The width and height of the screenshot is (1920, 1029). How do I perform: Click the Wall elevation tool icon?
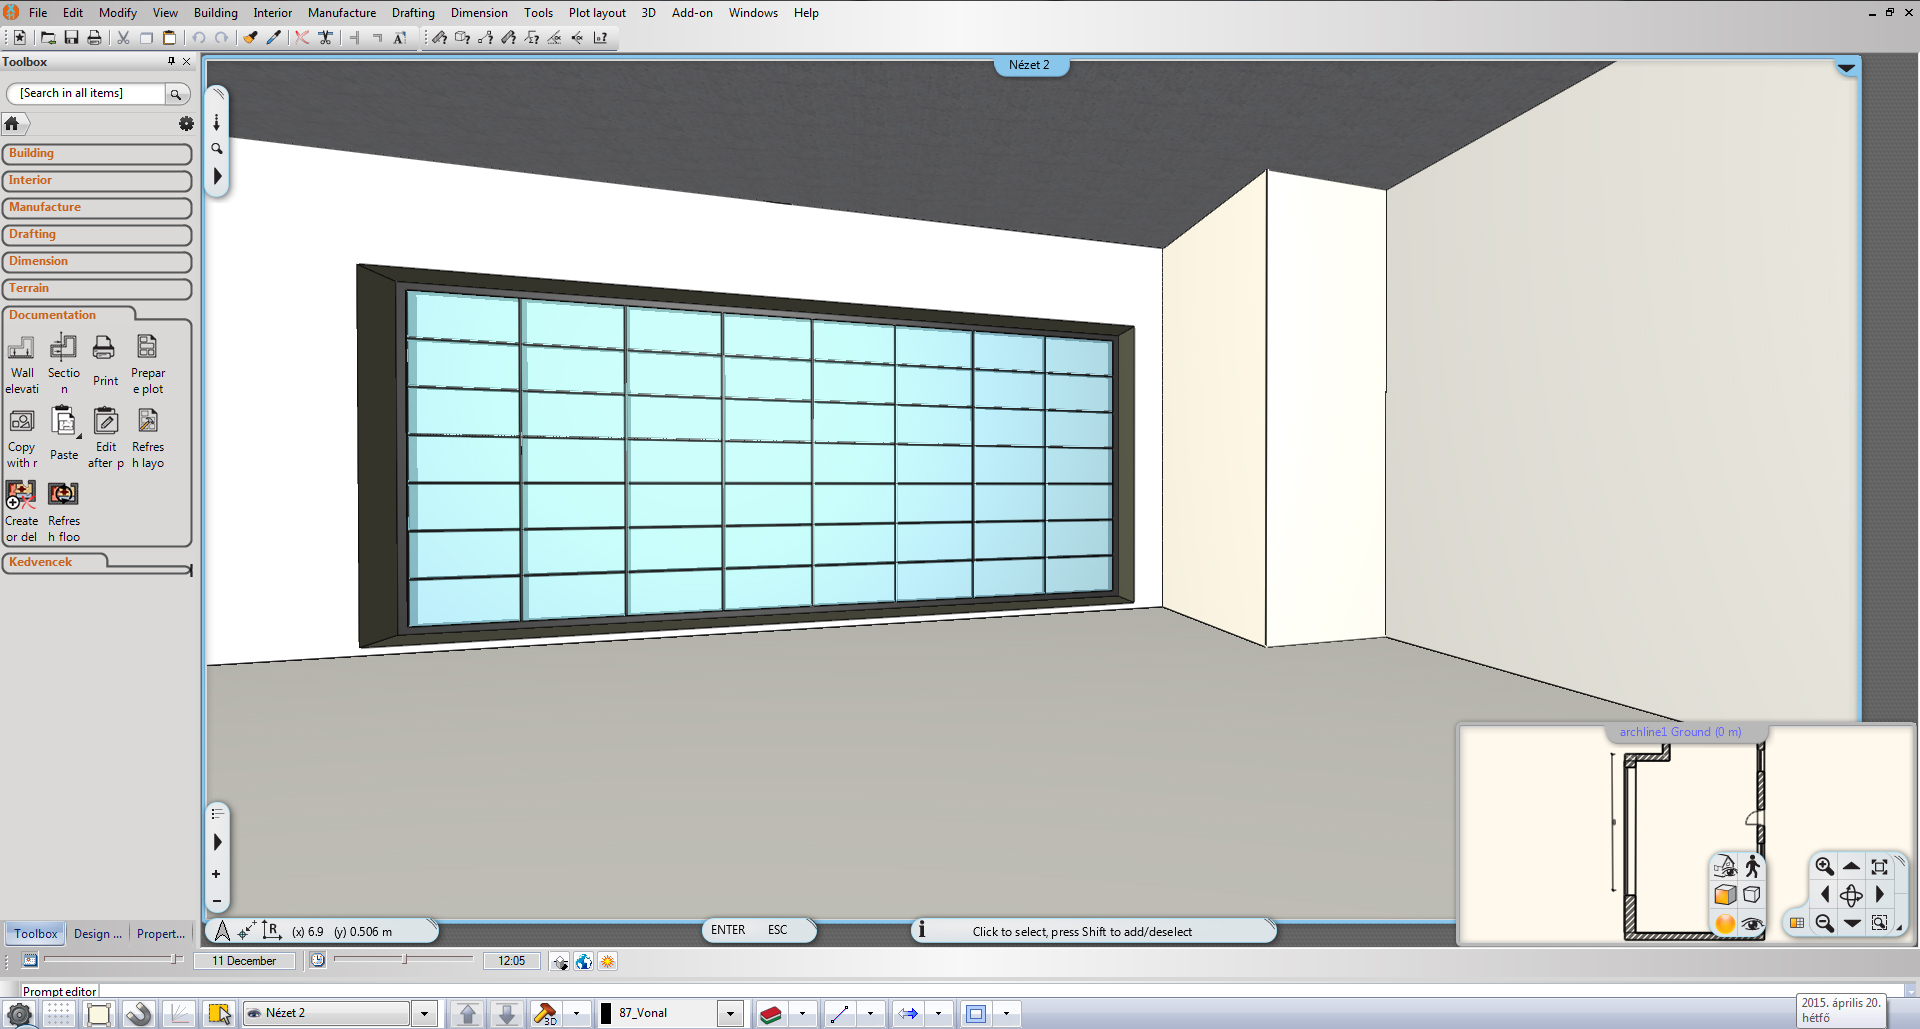(21, 348)
